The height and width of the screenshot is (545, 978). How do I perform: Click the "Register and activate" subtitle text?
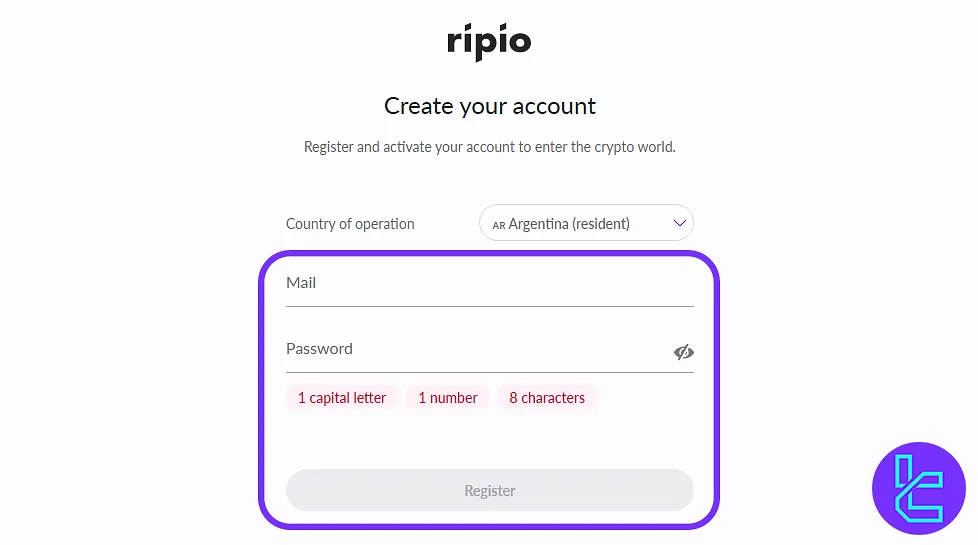[490, 147]
